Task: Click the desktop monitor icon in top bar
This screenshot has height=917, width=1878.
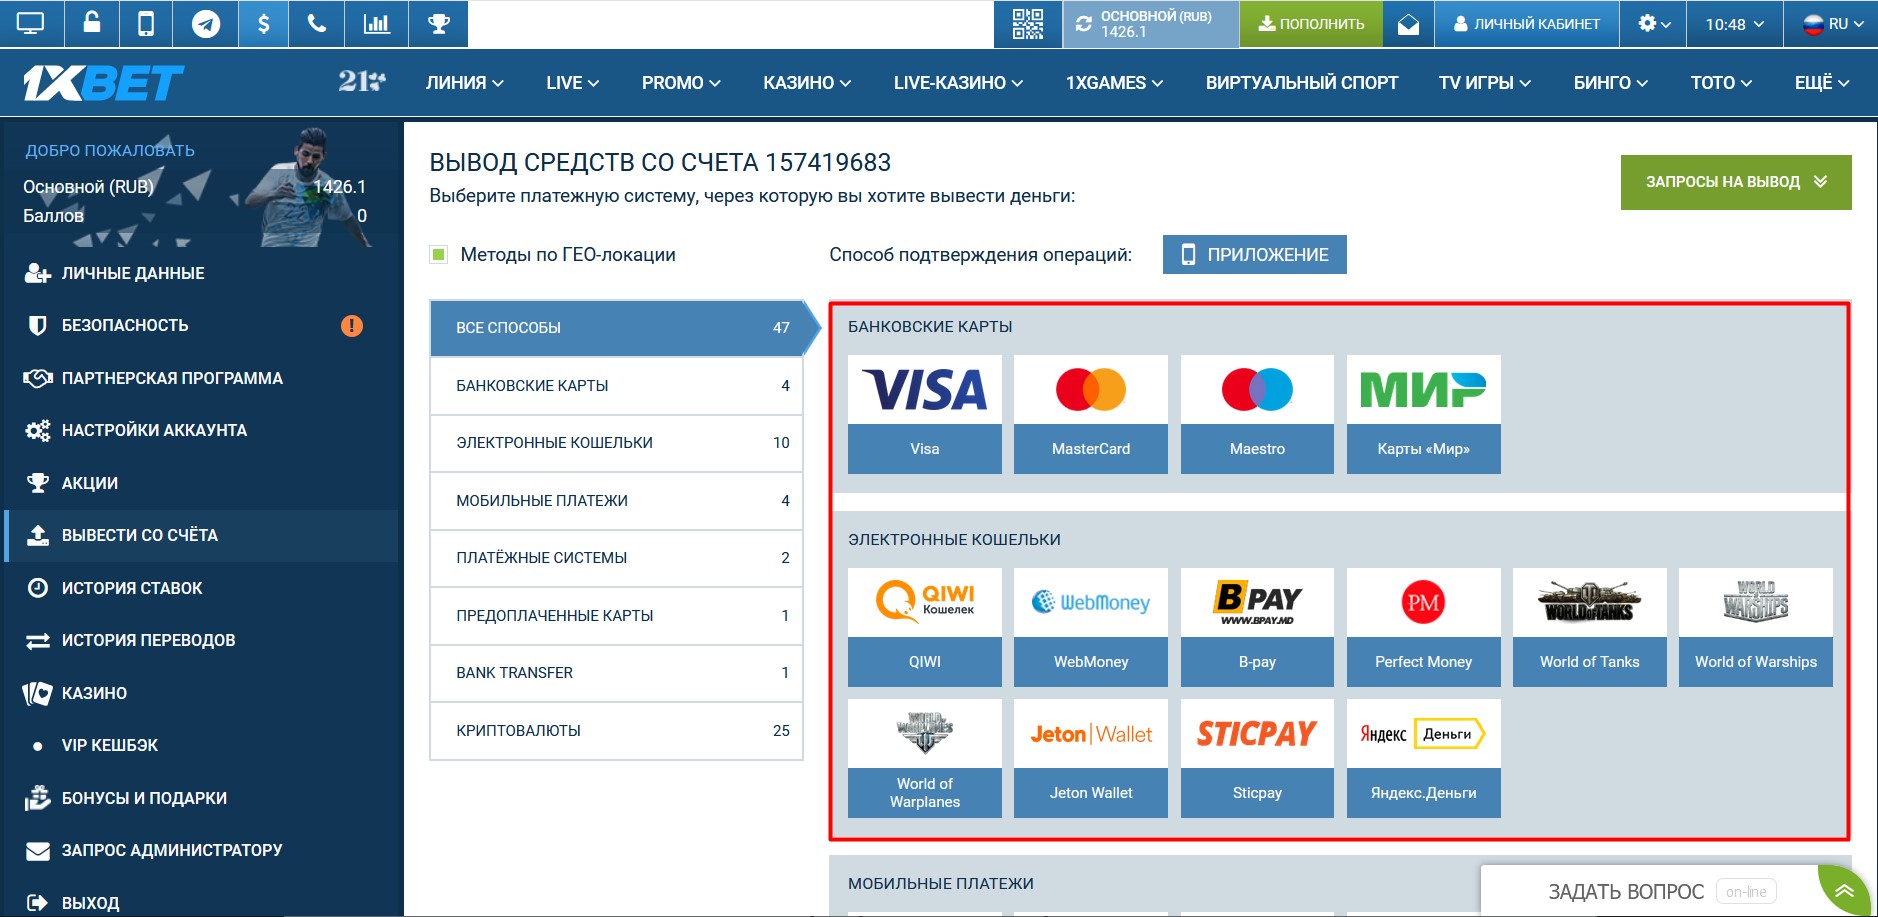Action: 31,23
